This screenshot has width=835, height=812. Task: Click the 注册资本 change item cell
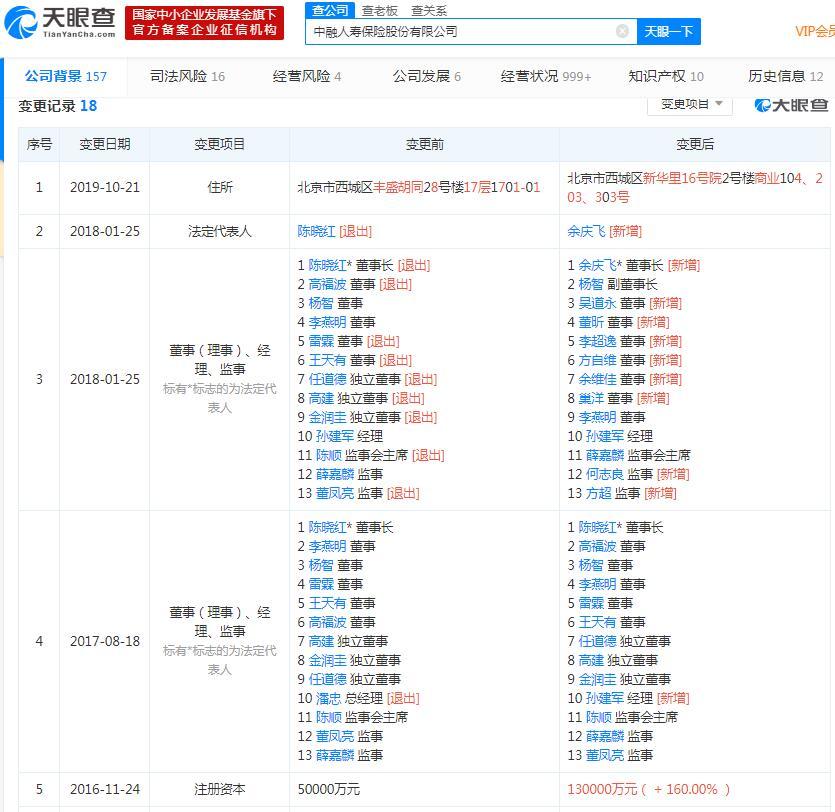coord(219,789)
